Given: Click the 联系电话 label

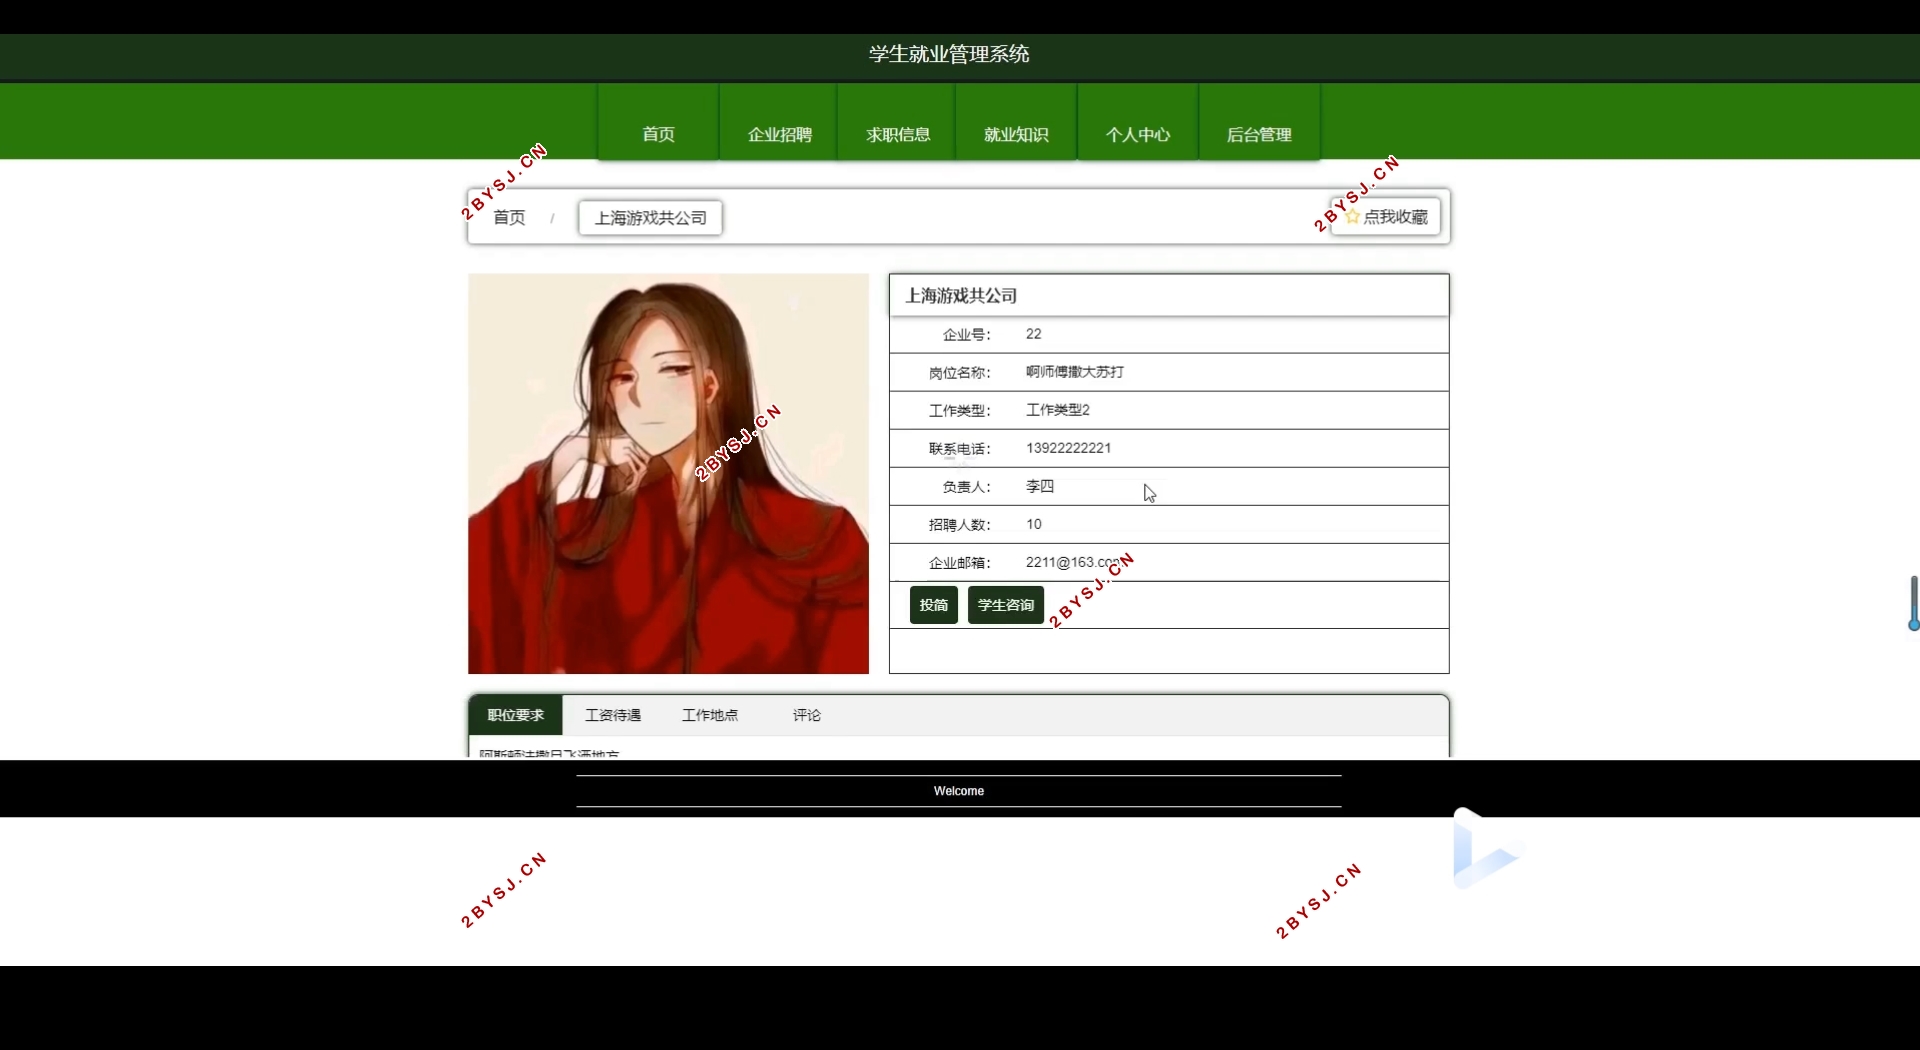Looking at the screenshot, I should click(x=959, y=449).
